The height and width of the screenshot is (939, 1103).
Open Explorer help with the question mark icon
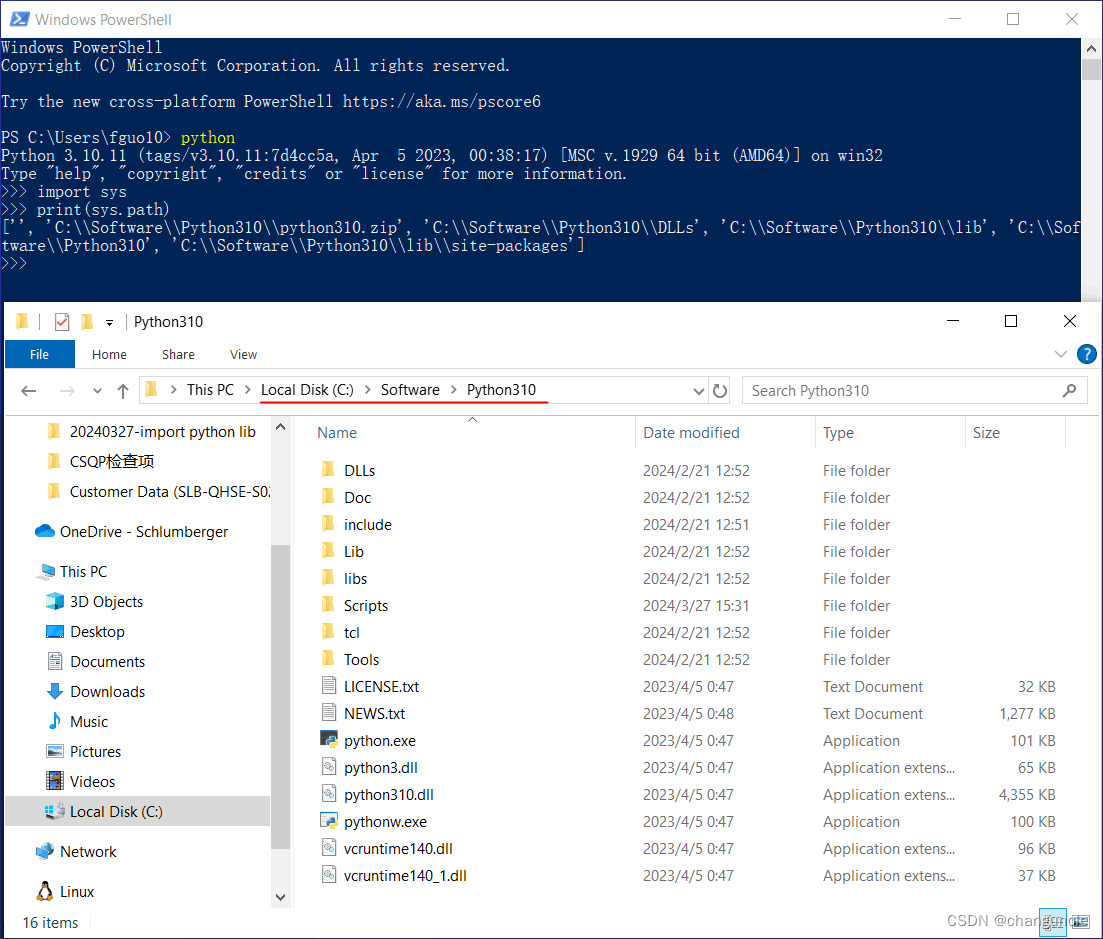coord(1087,354)
